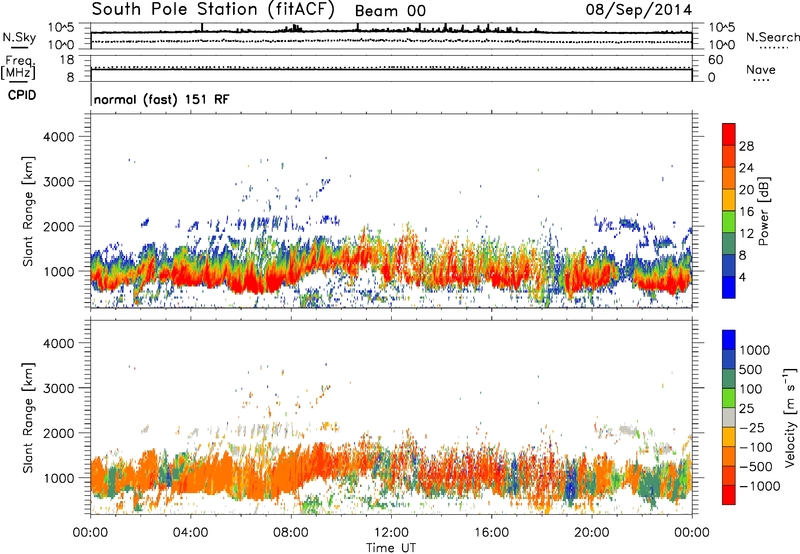Click the '-500' velocity colorbar tick label
800x554 pixels.
point(756,466)
